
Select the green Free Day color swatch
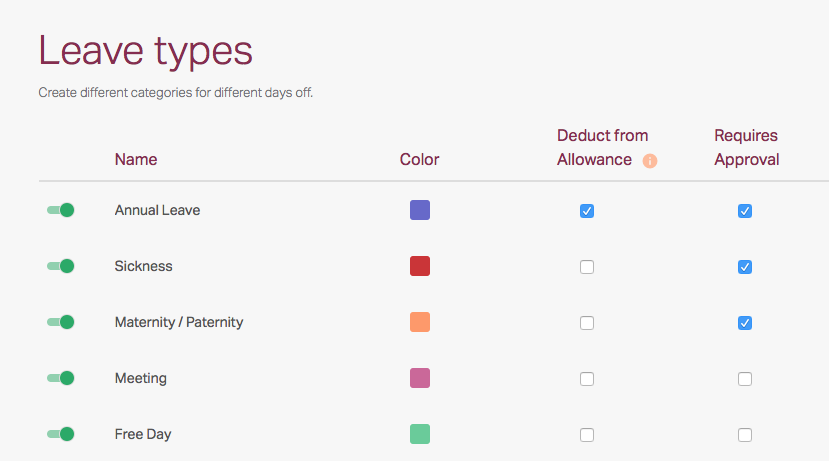click(x=420, y=434)
